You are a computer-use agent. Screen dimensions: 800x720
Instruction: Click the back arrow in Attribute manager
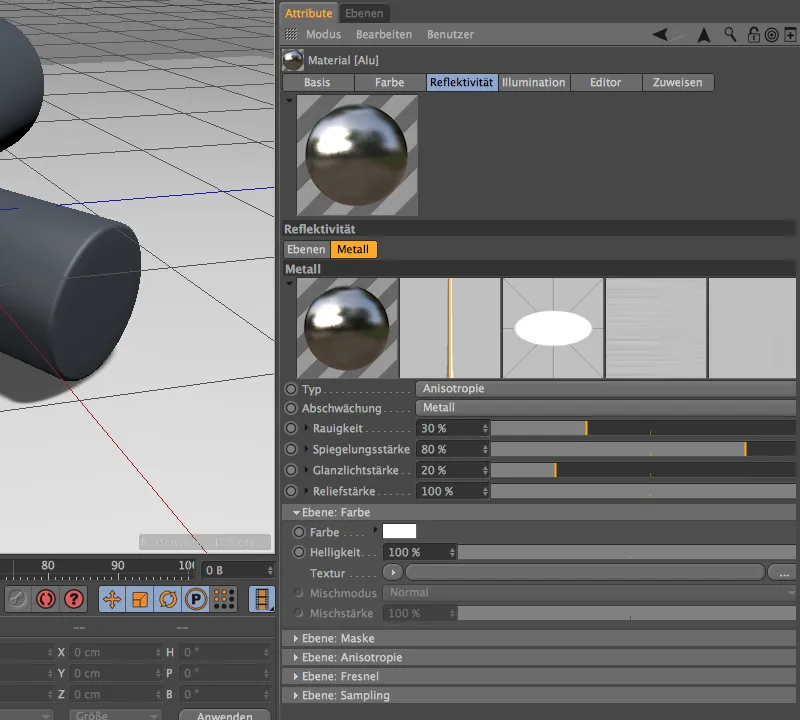[x=660, y=35]
